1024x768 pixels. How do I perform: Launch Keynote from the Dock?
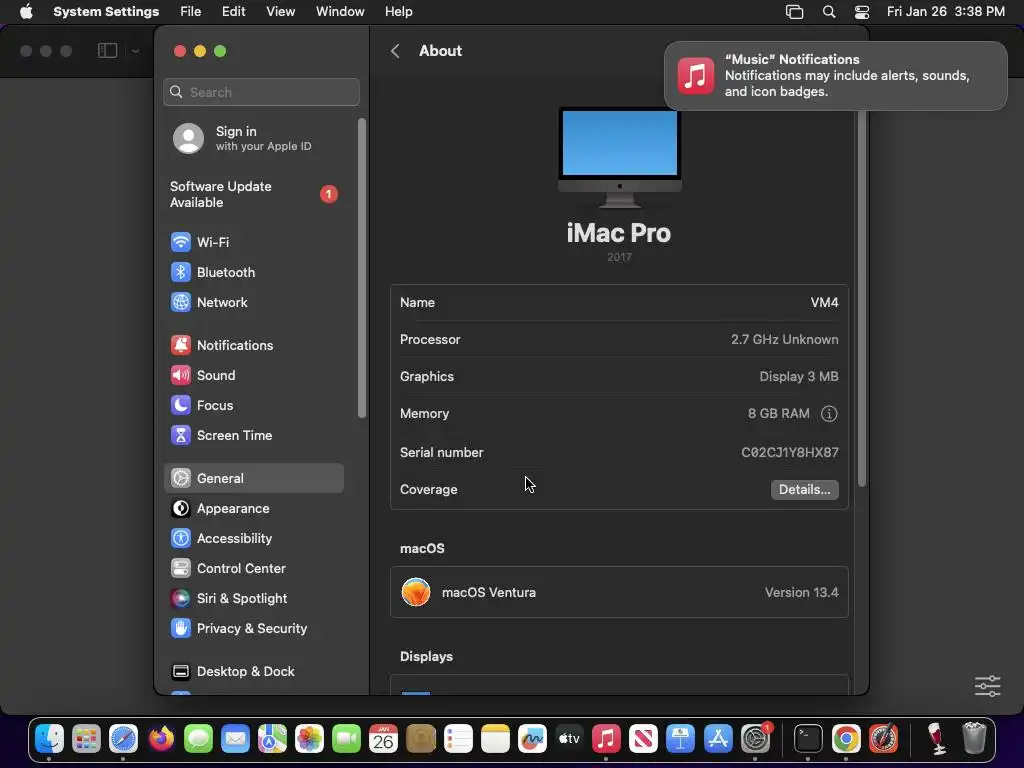click(x=680, y=739)
